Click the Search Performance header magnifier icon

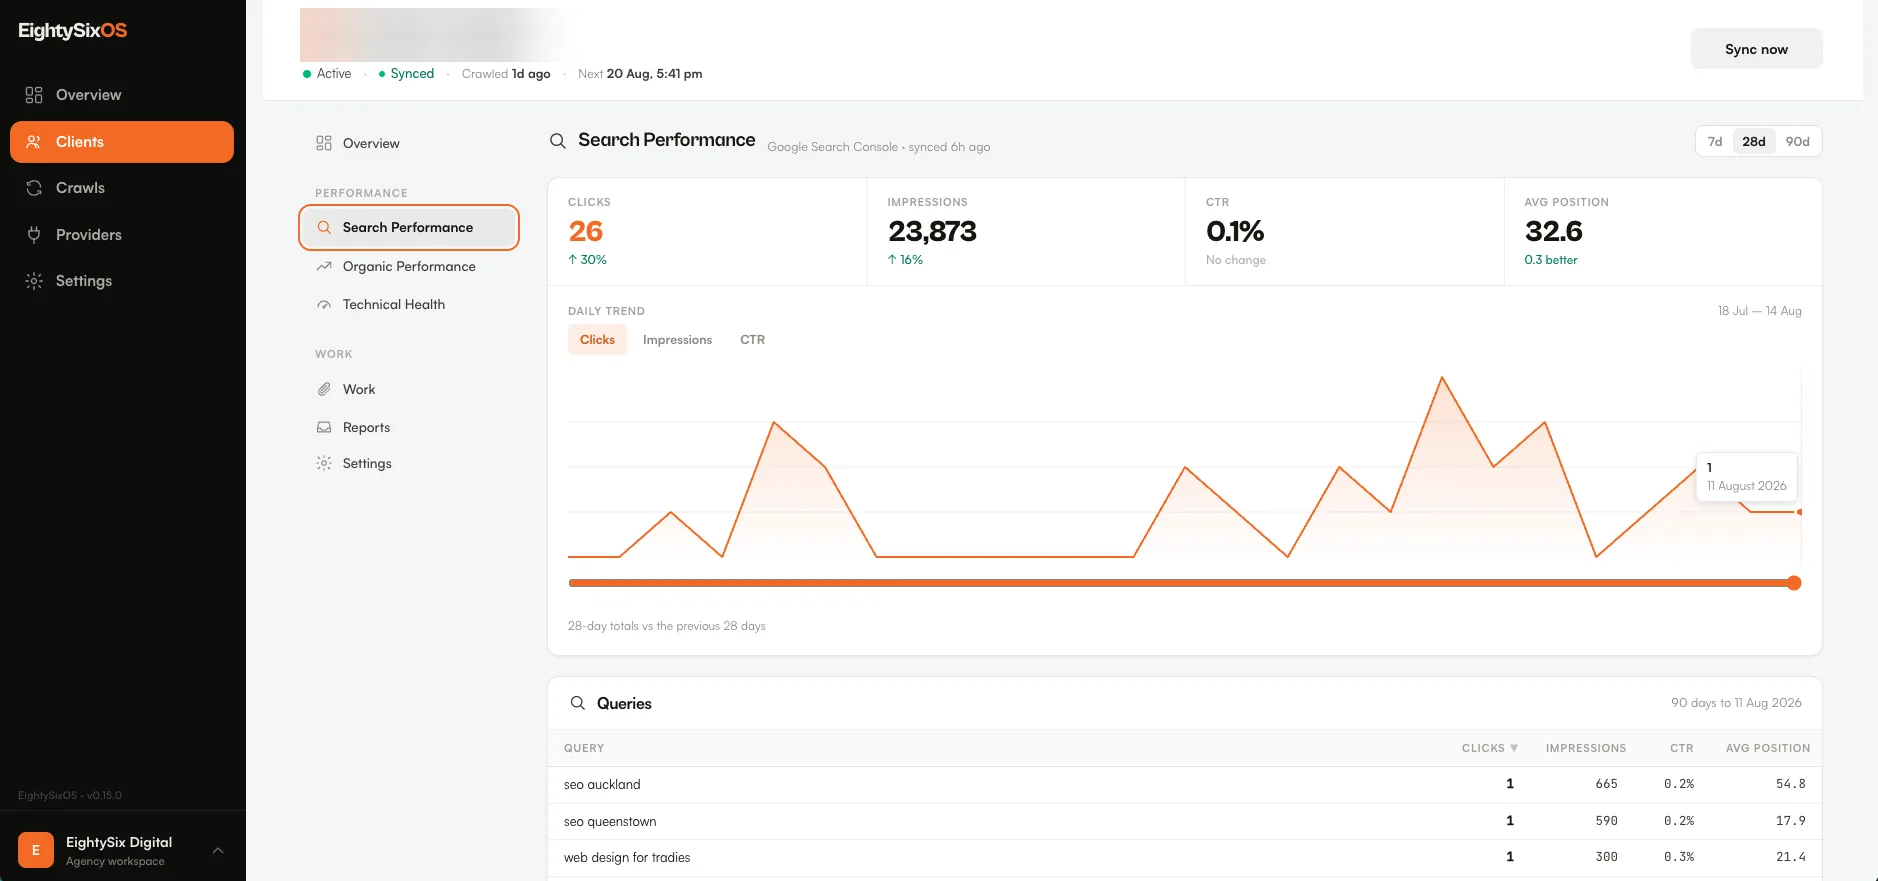tap(558, 141)
